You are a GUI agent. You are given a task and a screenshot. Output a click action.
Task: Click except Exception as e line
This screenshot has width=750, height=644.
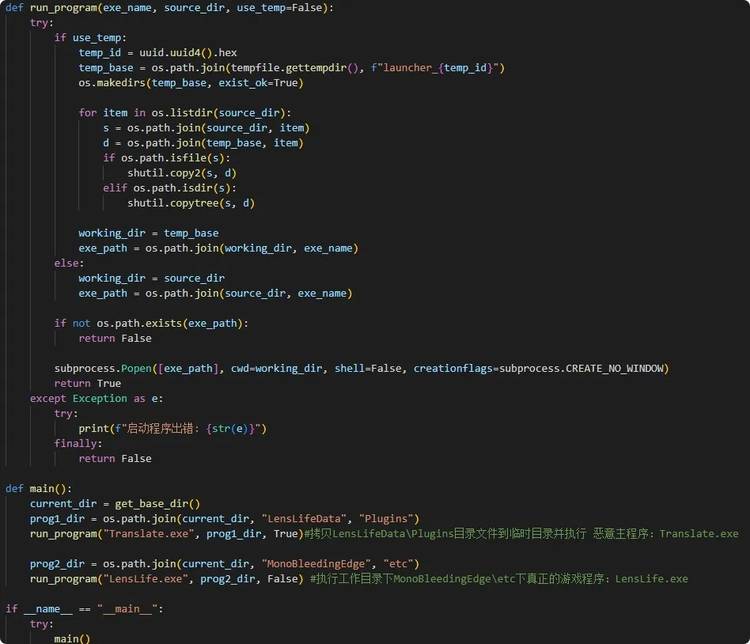tap(96, 399)
